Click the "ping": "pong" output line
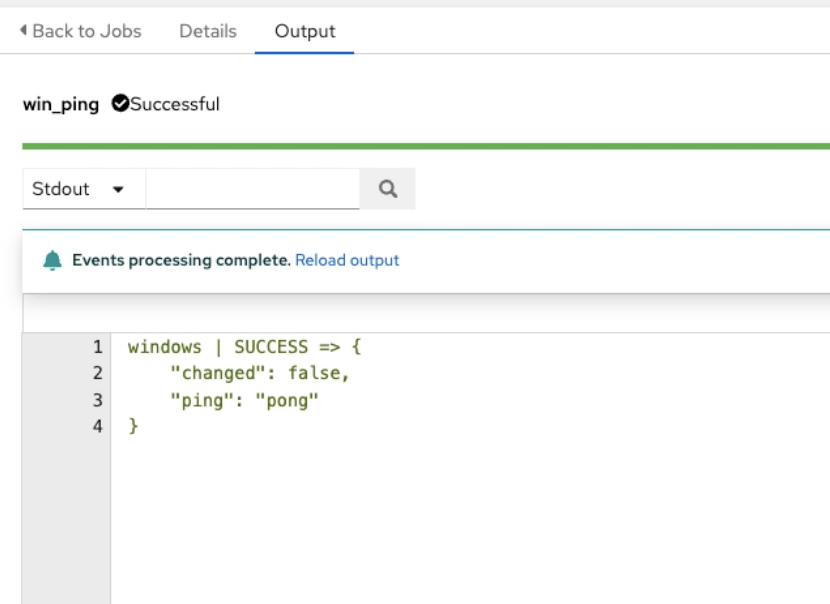This screenshot has height=604, width=830. pos(244,400)
